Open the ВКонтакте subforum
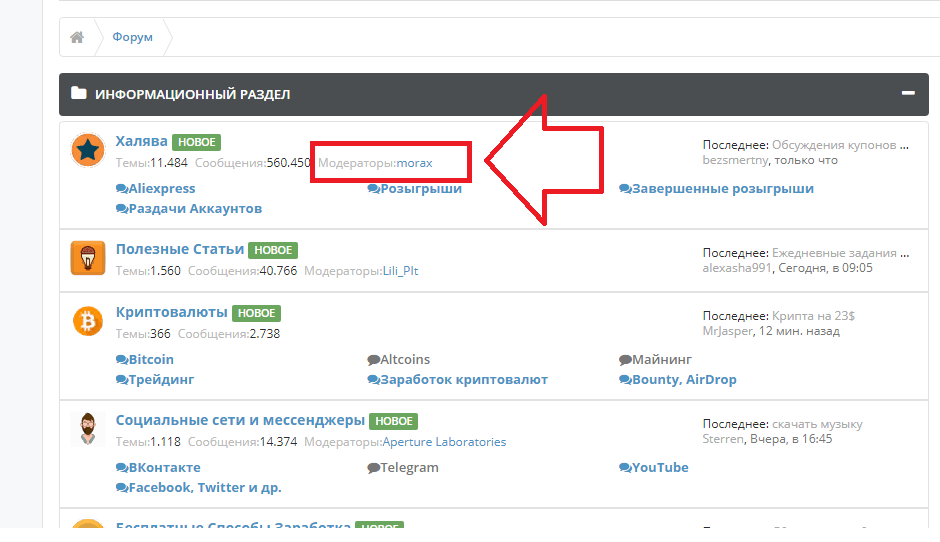 click(164, 468)
